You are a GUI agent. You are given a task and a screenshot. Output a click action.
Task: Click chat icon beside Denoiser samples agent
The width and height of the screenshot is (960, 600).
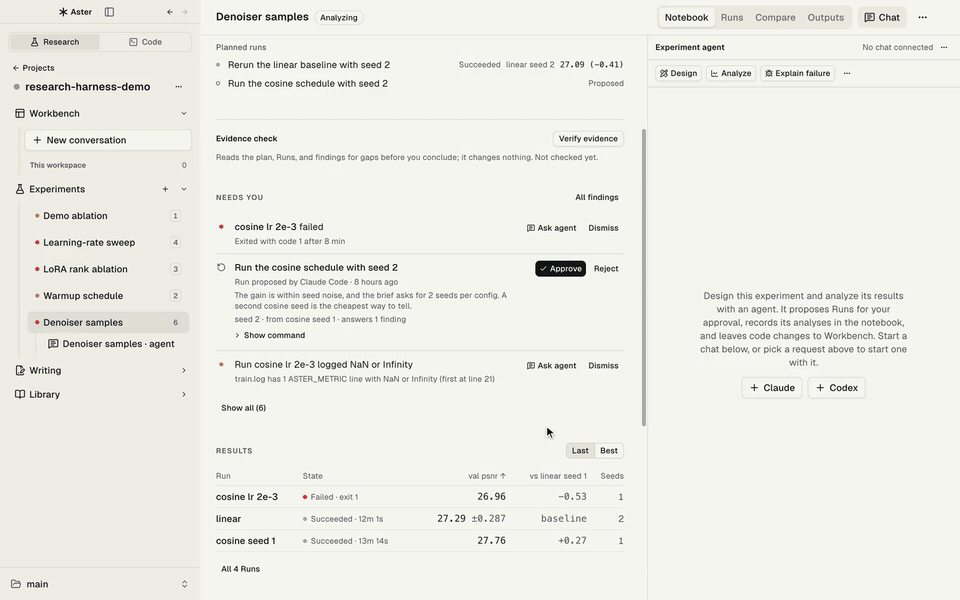click(x=53, y=343)
